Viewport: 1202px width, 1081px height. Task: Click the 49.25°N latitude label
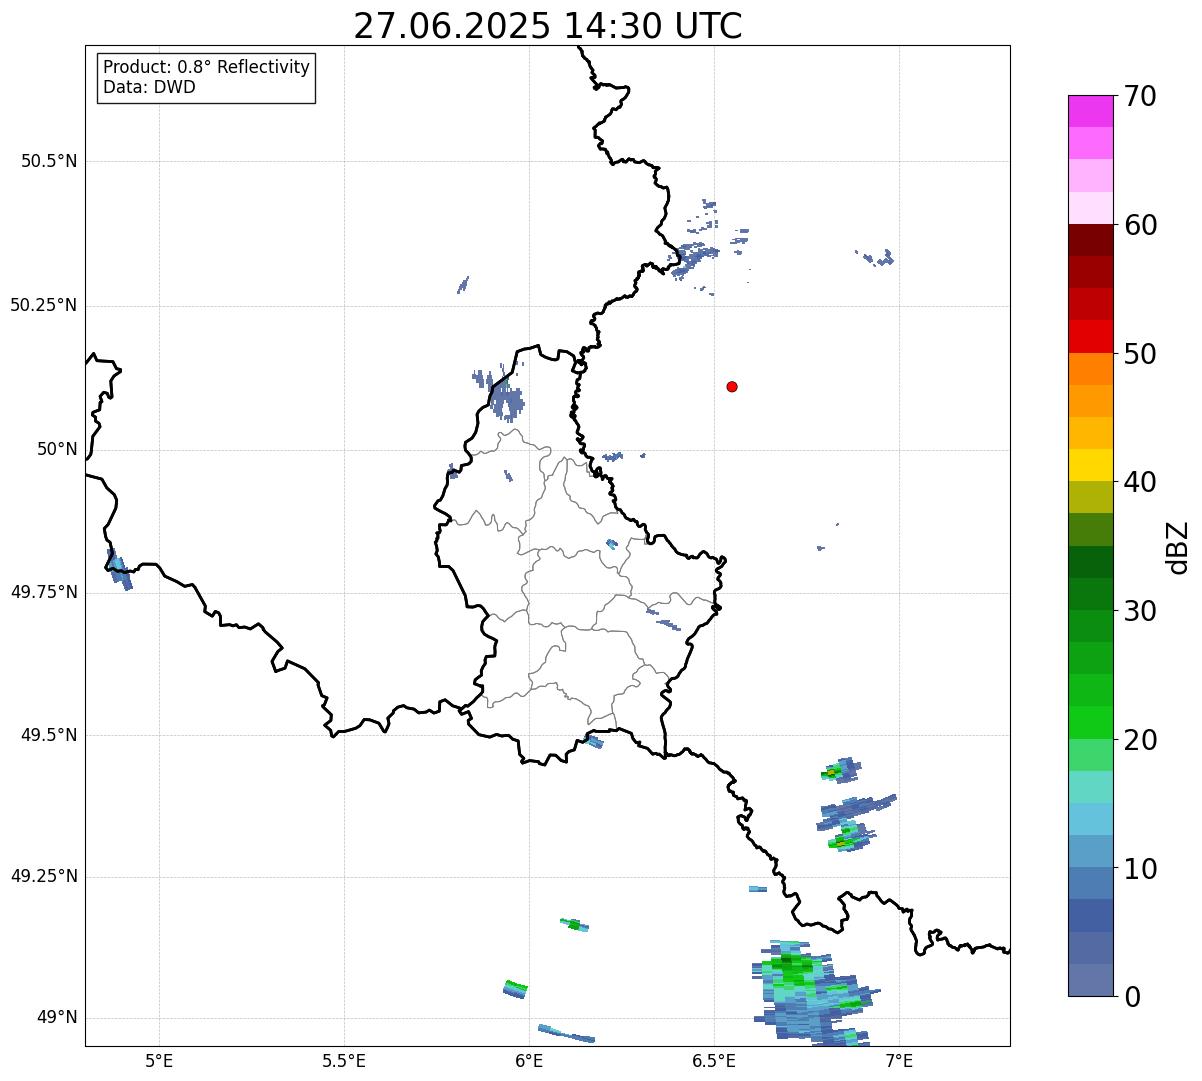pos(44,876)
